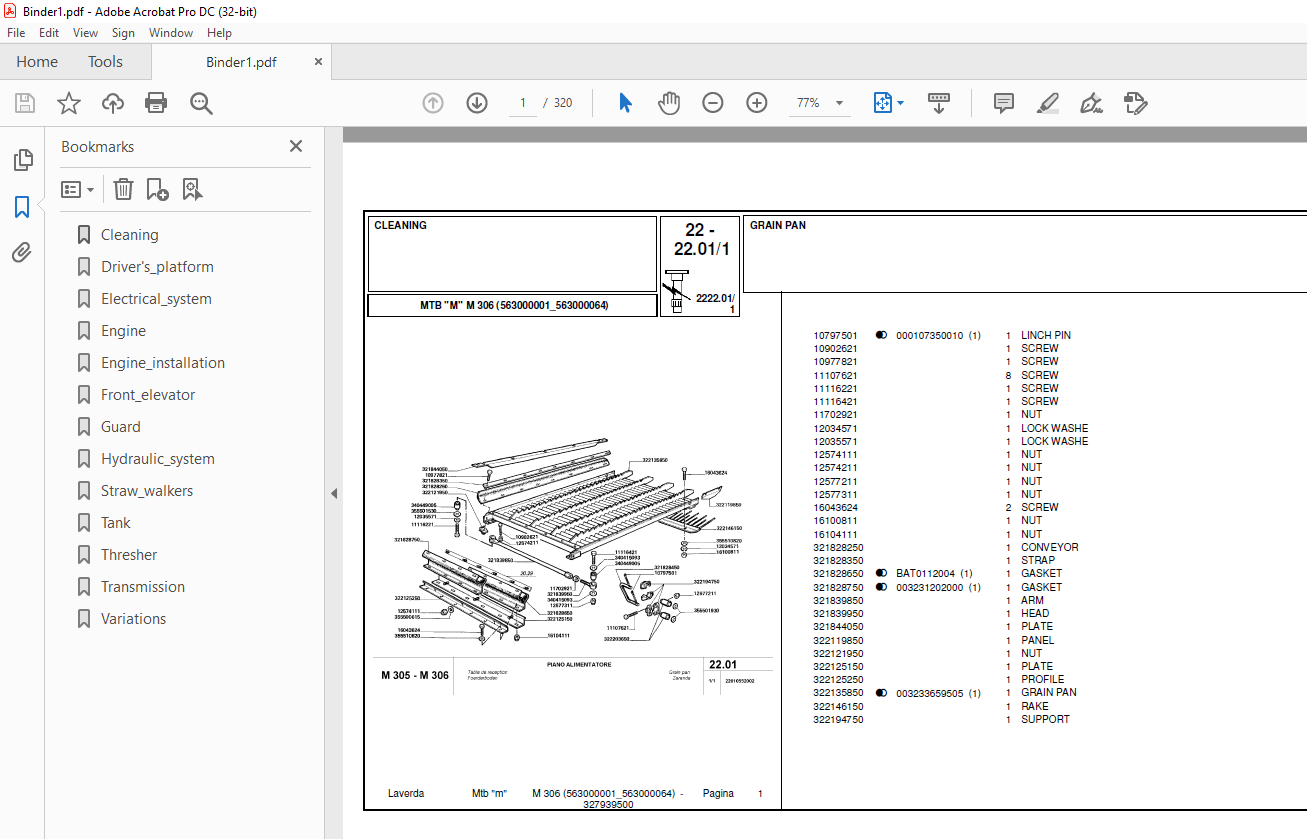Close the Binder1.pdf tab

tap(318, 62)
